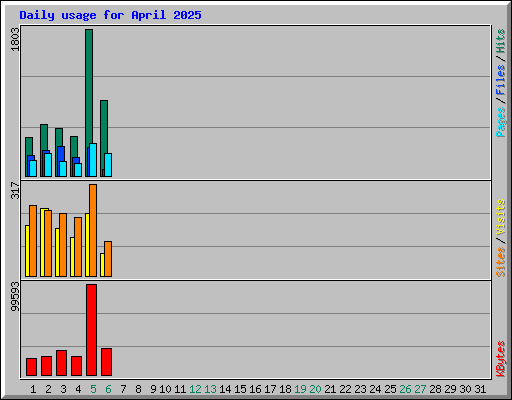Click the chart title Daily usage for April 2025
This screenshot has height=400, width=512.
pyautogui.click(x=110, y=15)
